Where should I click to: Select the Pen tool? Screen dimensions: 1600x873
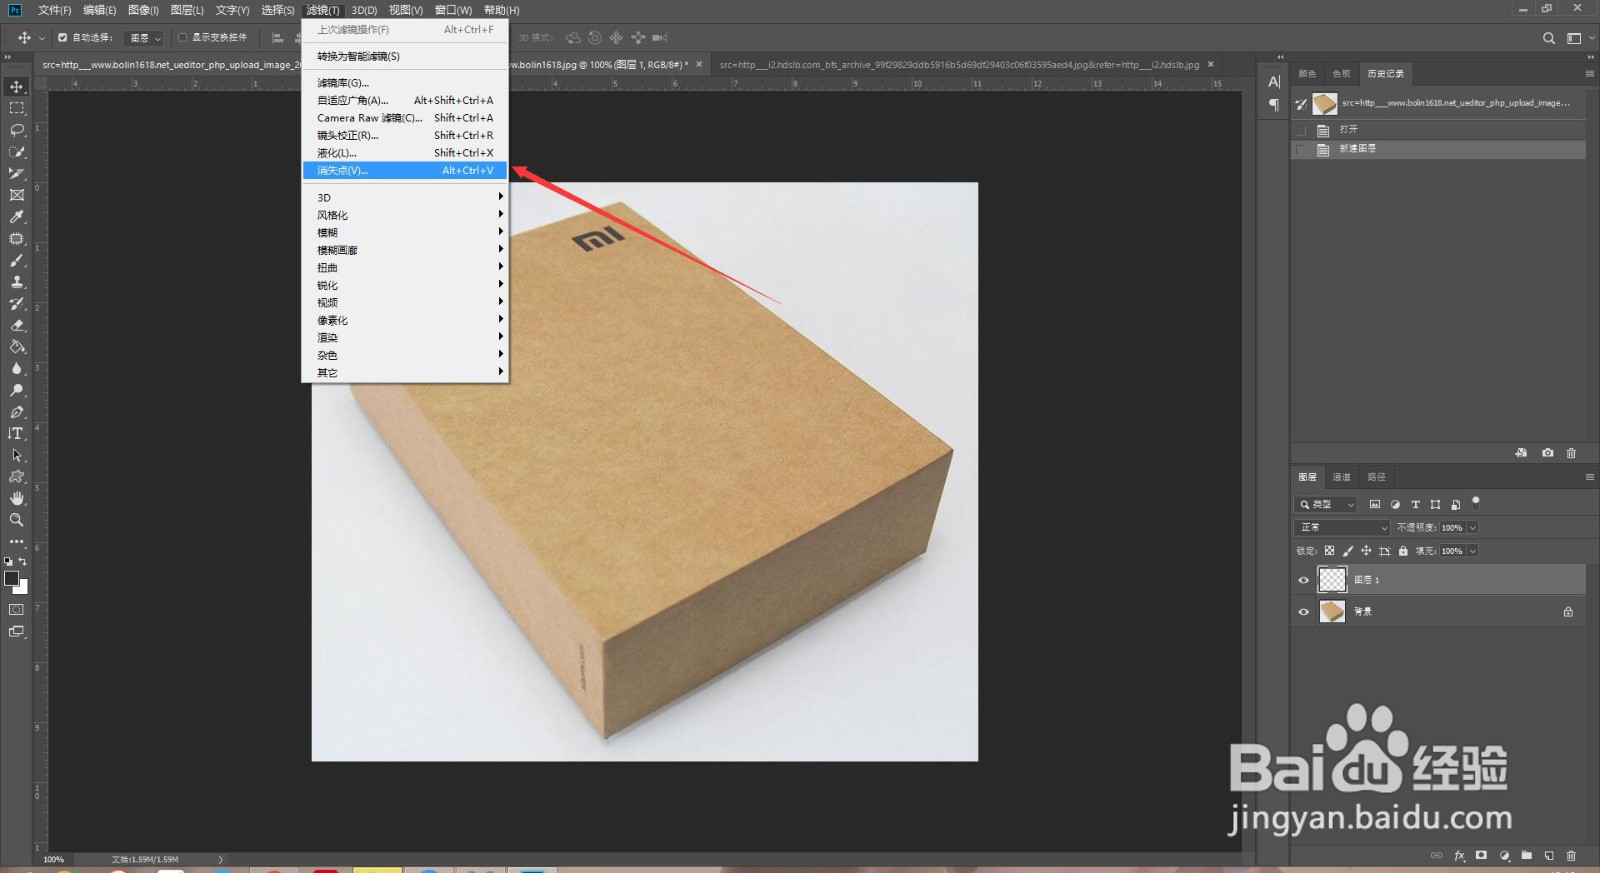point(16,412)
